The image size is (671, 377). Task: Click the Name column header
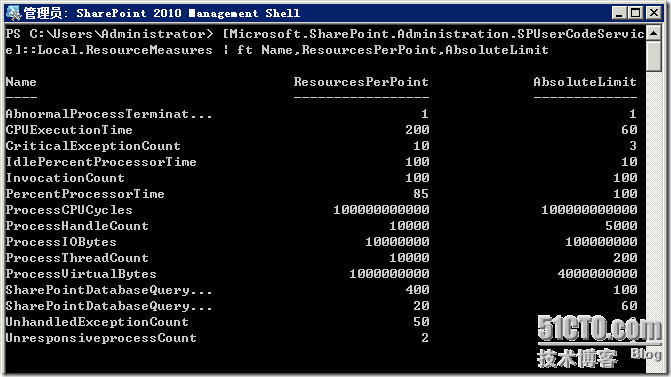[21, 82]
